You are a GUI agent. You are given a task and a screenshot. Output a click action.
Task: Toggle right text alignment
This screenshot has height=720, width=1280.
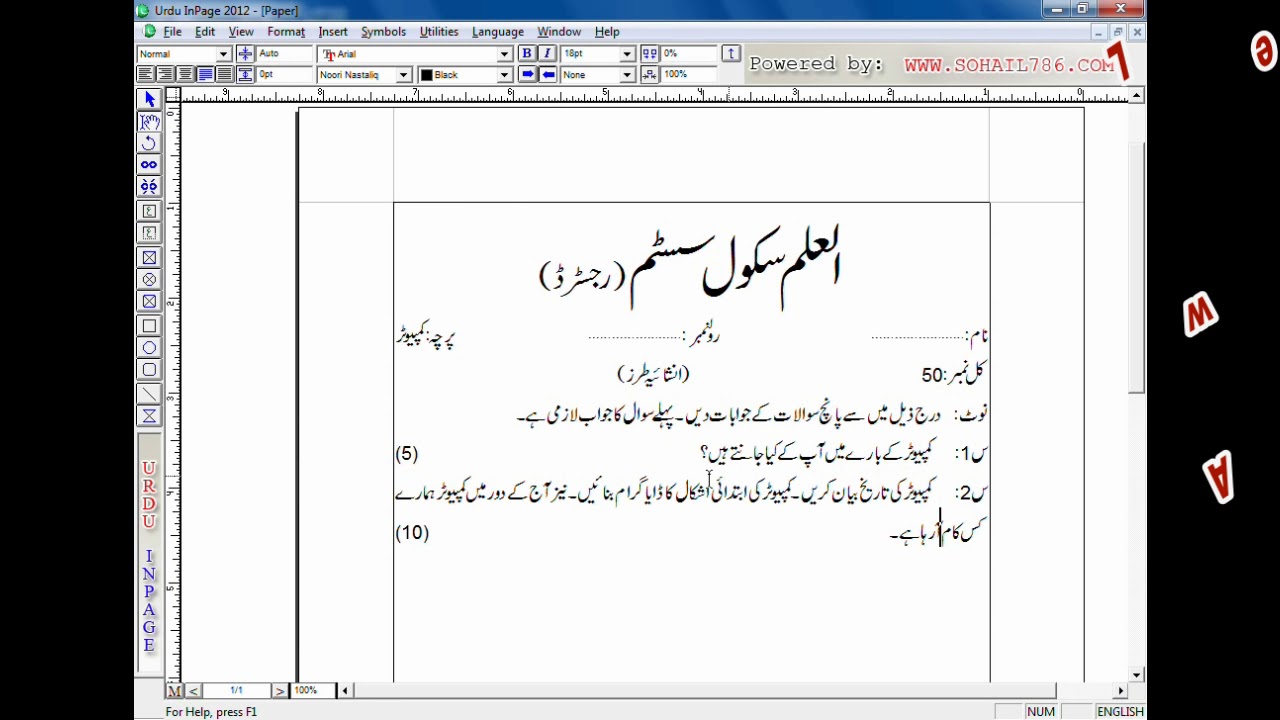(x=185, y=75)
